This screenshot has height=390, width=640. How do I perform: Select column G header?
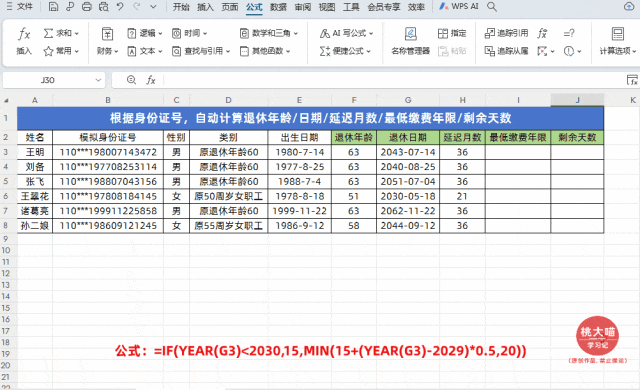(x=408, y=100)
